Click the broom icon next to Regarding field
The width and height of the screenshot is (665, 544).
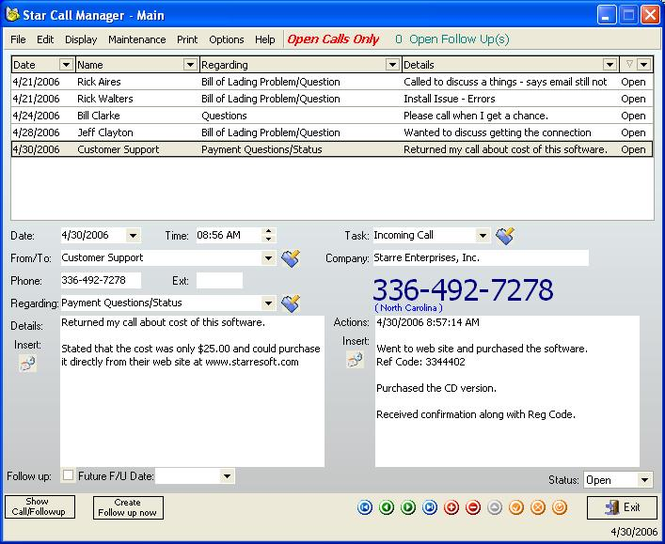pos(291,304)
